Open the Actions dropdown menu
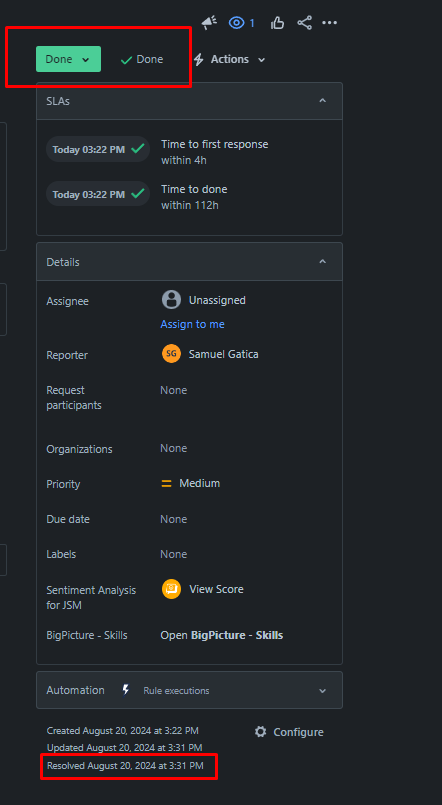This screenshot has width=442, height=805. (229, 60)
